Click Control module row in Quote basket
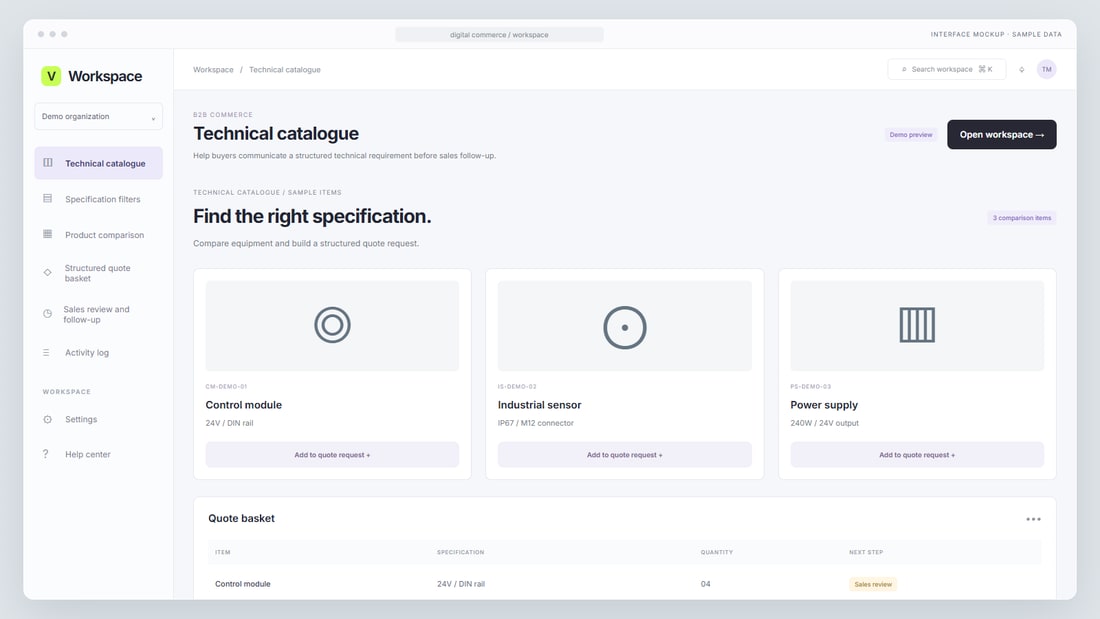This screenshot has width=1100, height=619. point(624,584)
